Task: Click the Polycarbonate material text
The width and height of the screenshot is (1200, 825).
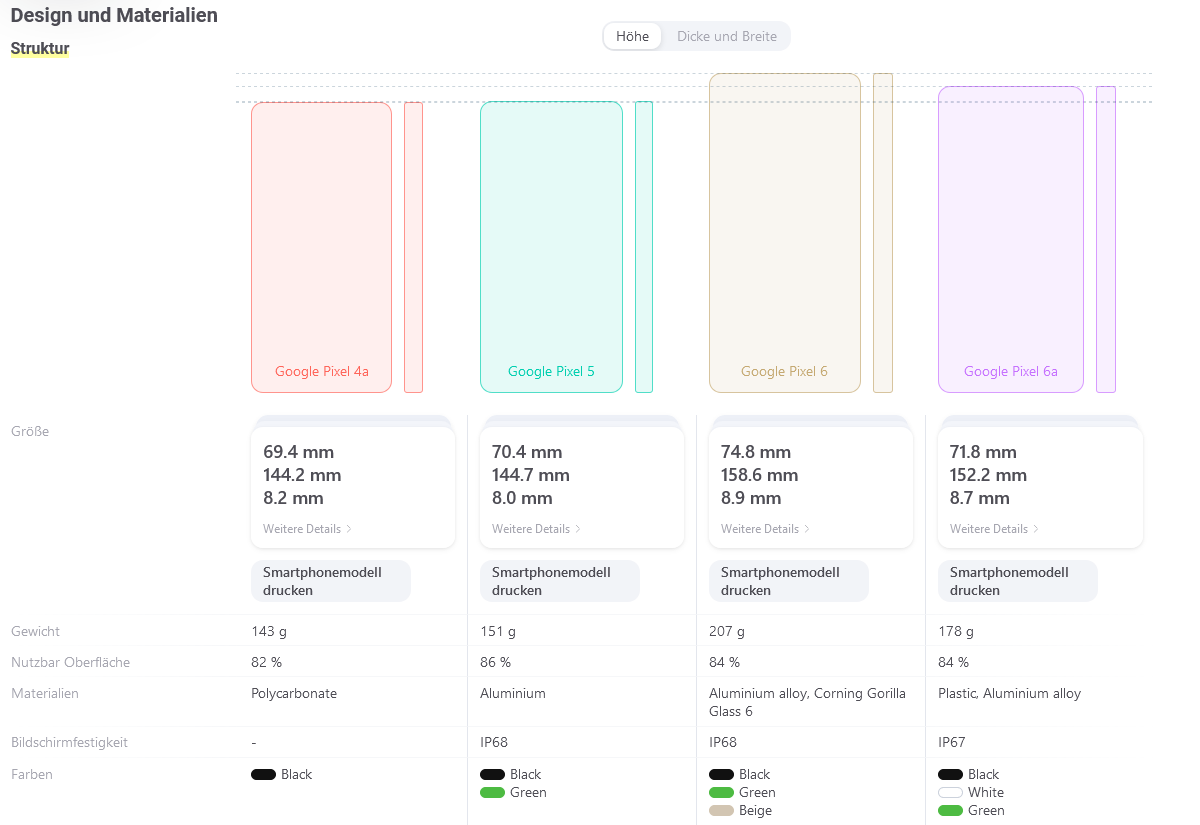Action: pyautogui.click(x=294, y=694)
